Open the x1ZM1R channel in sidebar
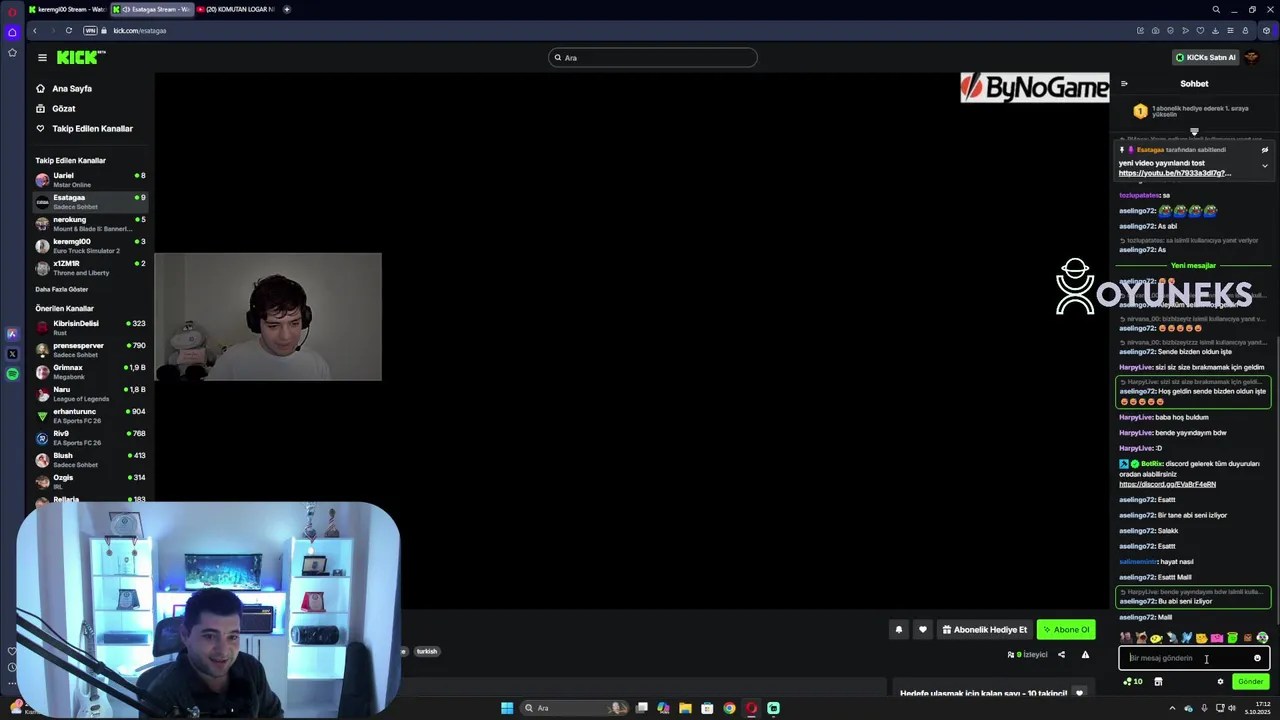The height and width of the screenshot is (720, 1280). 90,268
